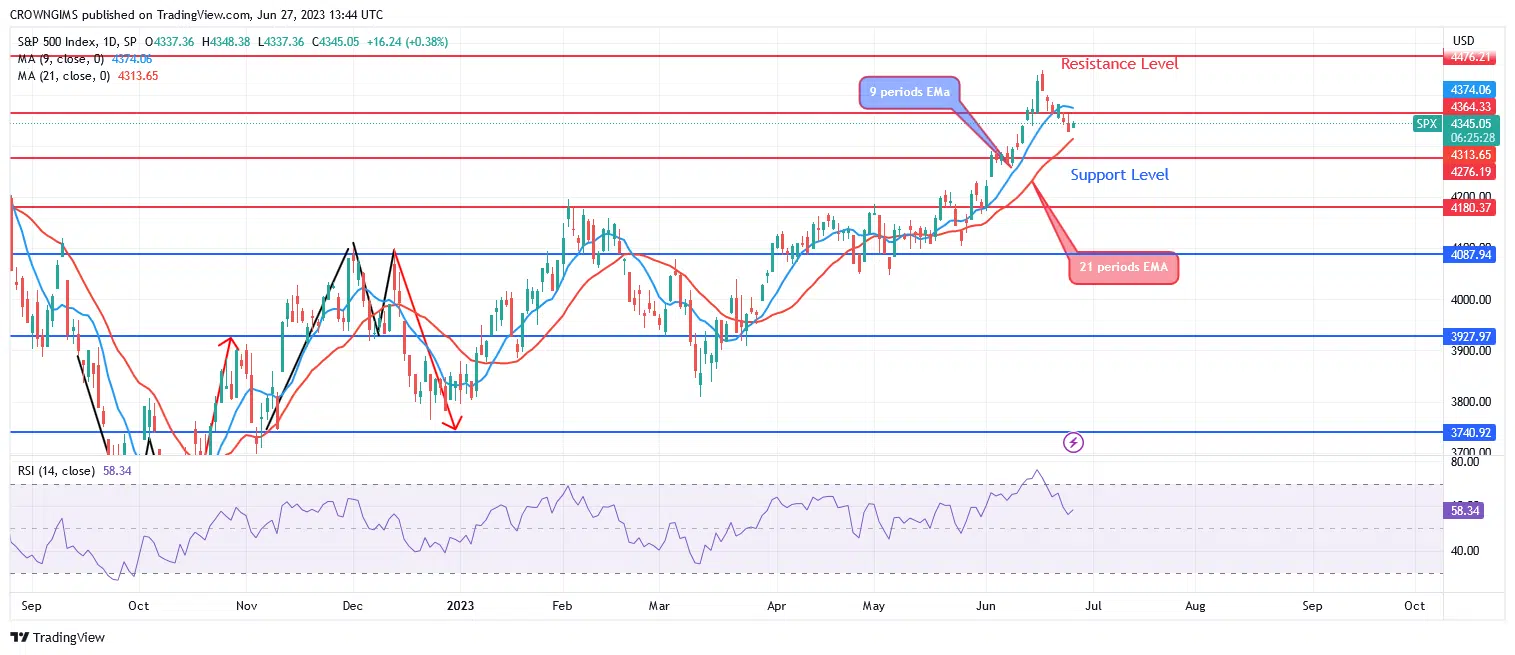The width and height of the screenshot is (1515, 655).
Task: Select the Resistance Level text annotation
Action: [1119, 64]
